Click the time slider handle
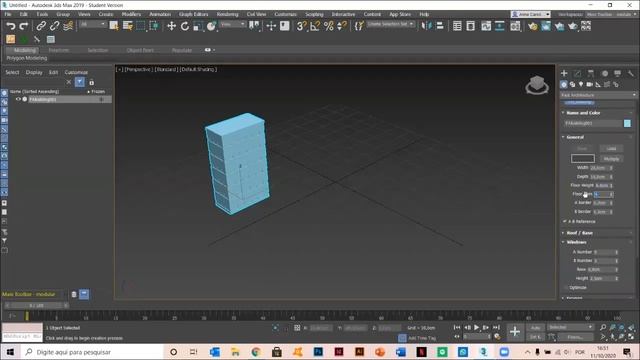Viewport: 640px width, 360px height. (37, 305)
